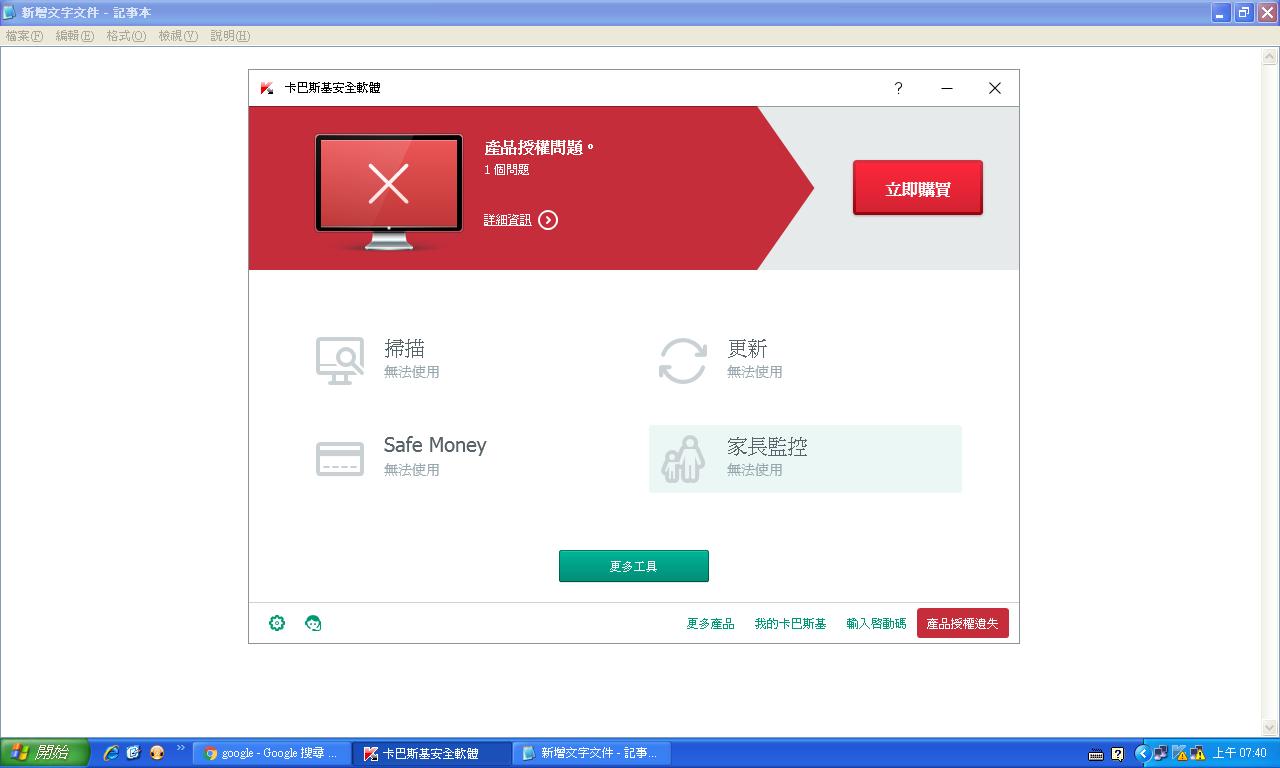Viewport: 1280px width, 768px height.
Task: Click the red 產品授權遺失 license status button
Action: coord(962,624)
